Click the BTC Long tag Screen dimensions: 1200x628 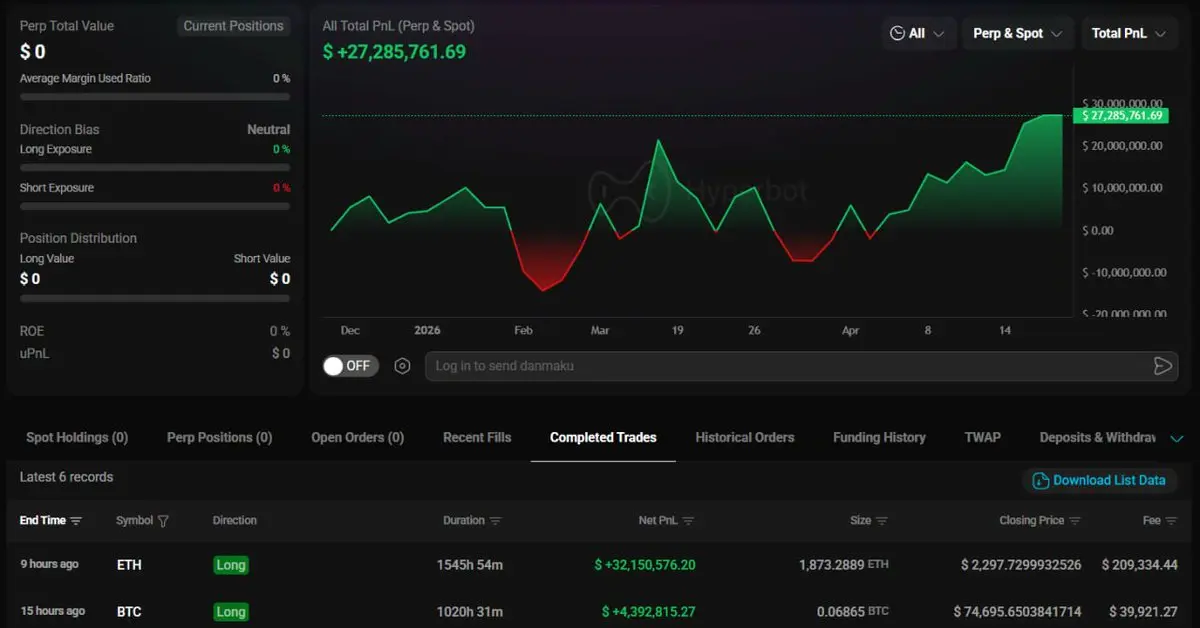[230, 612]
